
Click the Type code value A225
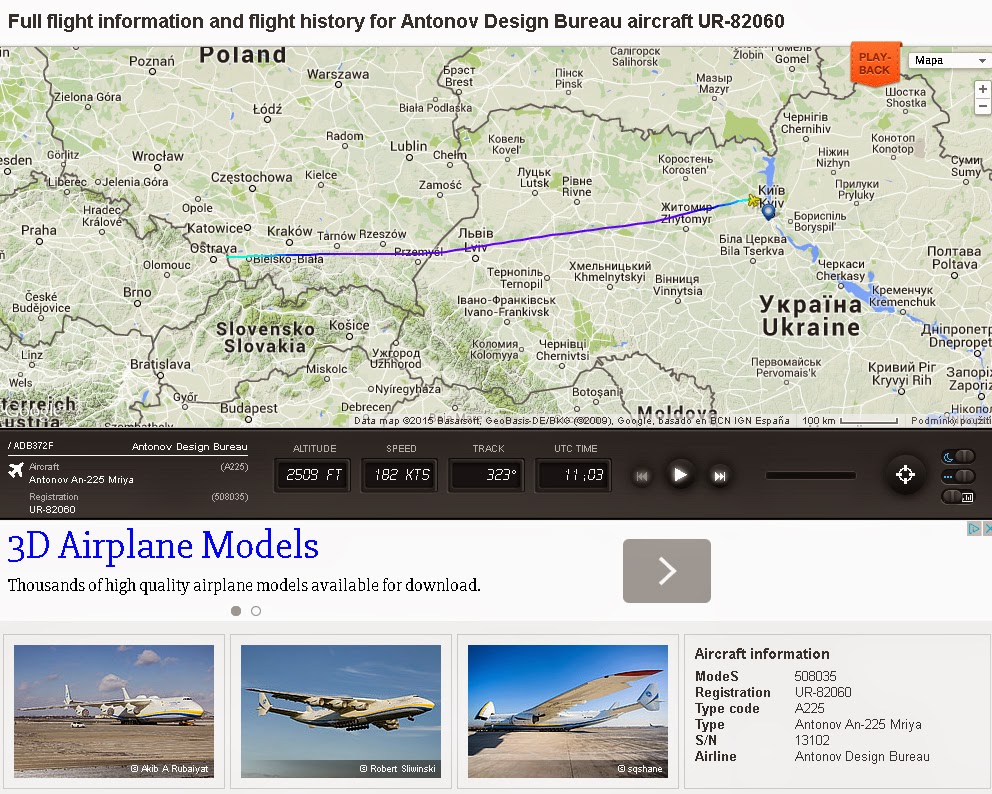809,709
